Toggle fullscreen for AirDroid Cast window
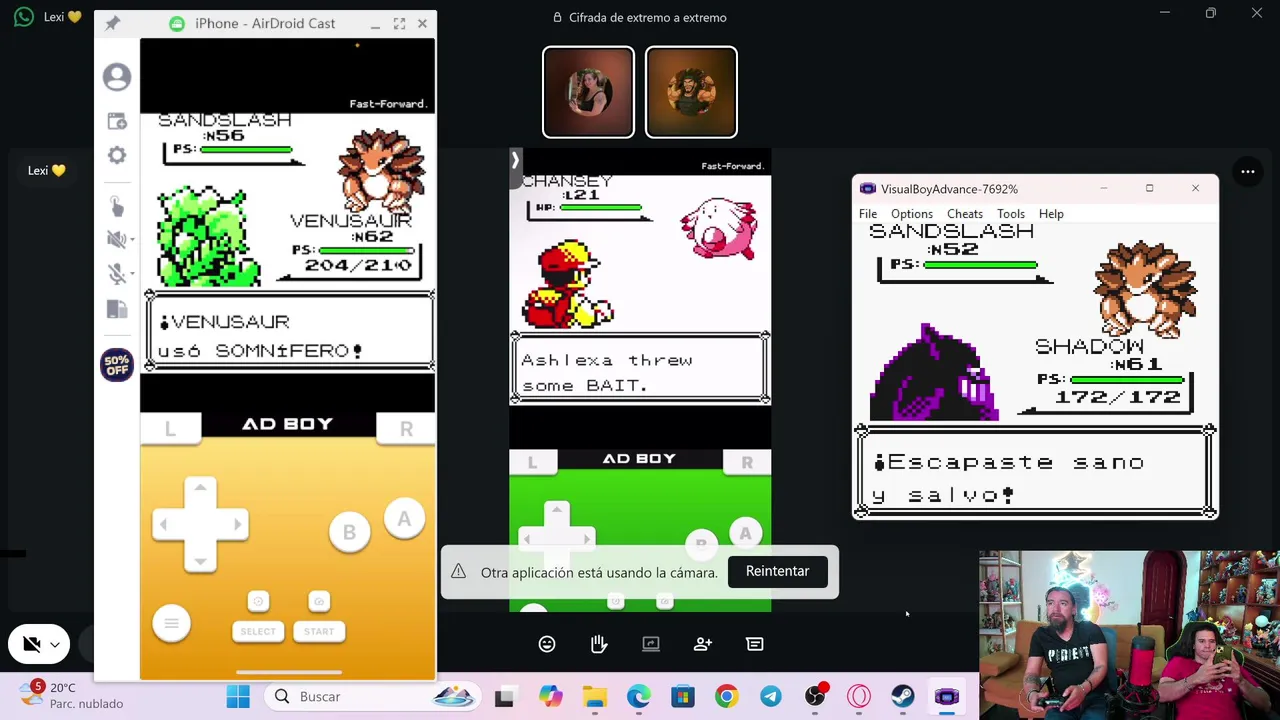1280x720 pixels. [399, 23]
